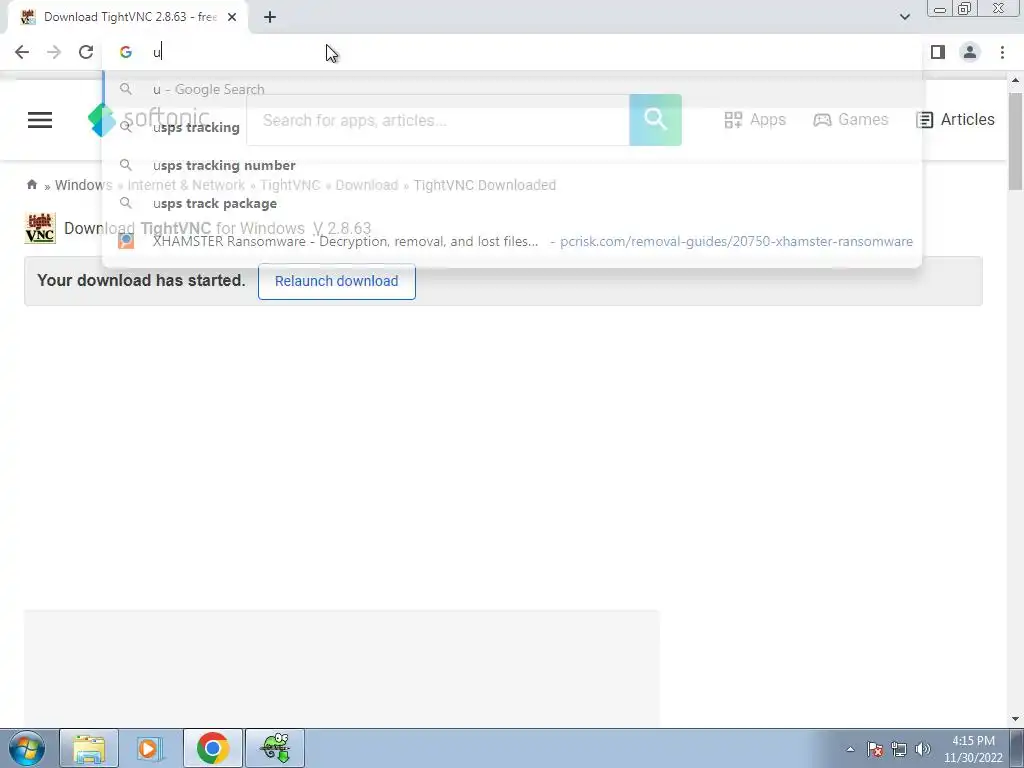Click the TightVNC logo icon

coord(40,228)
